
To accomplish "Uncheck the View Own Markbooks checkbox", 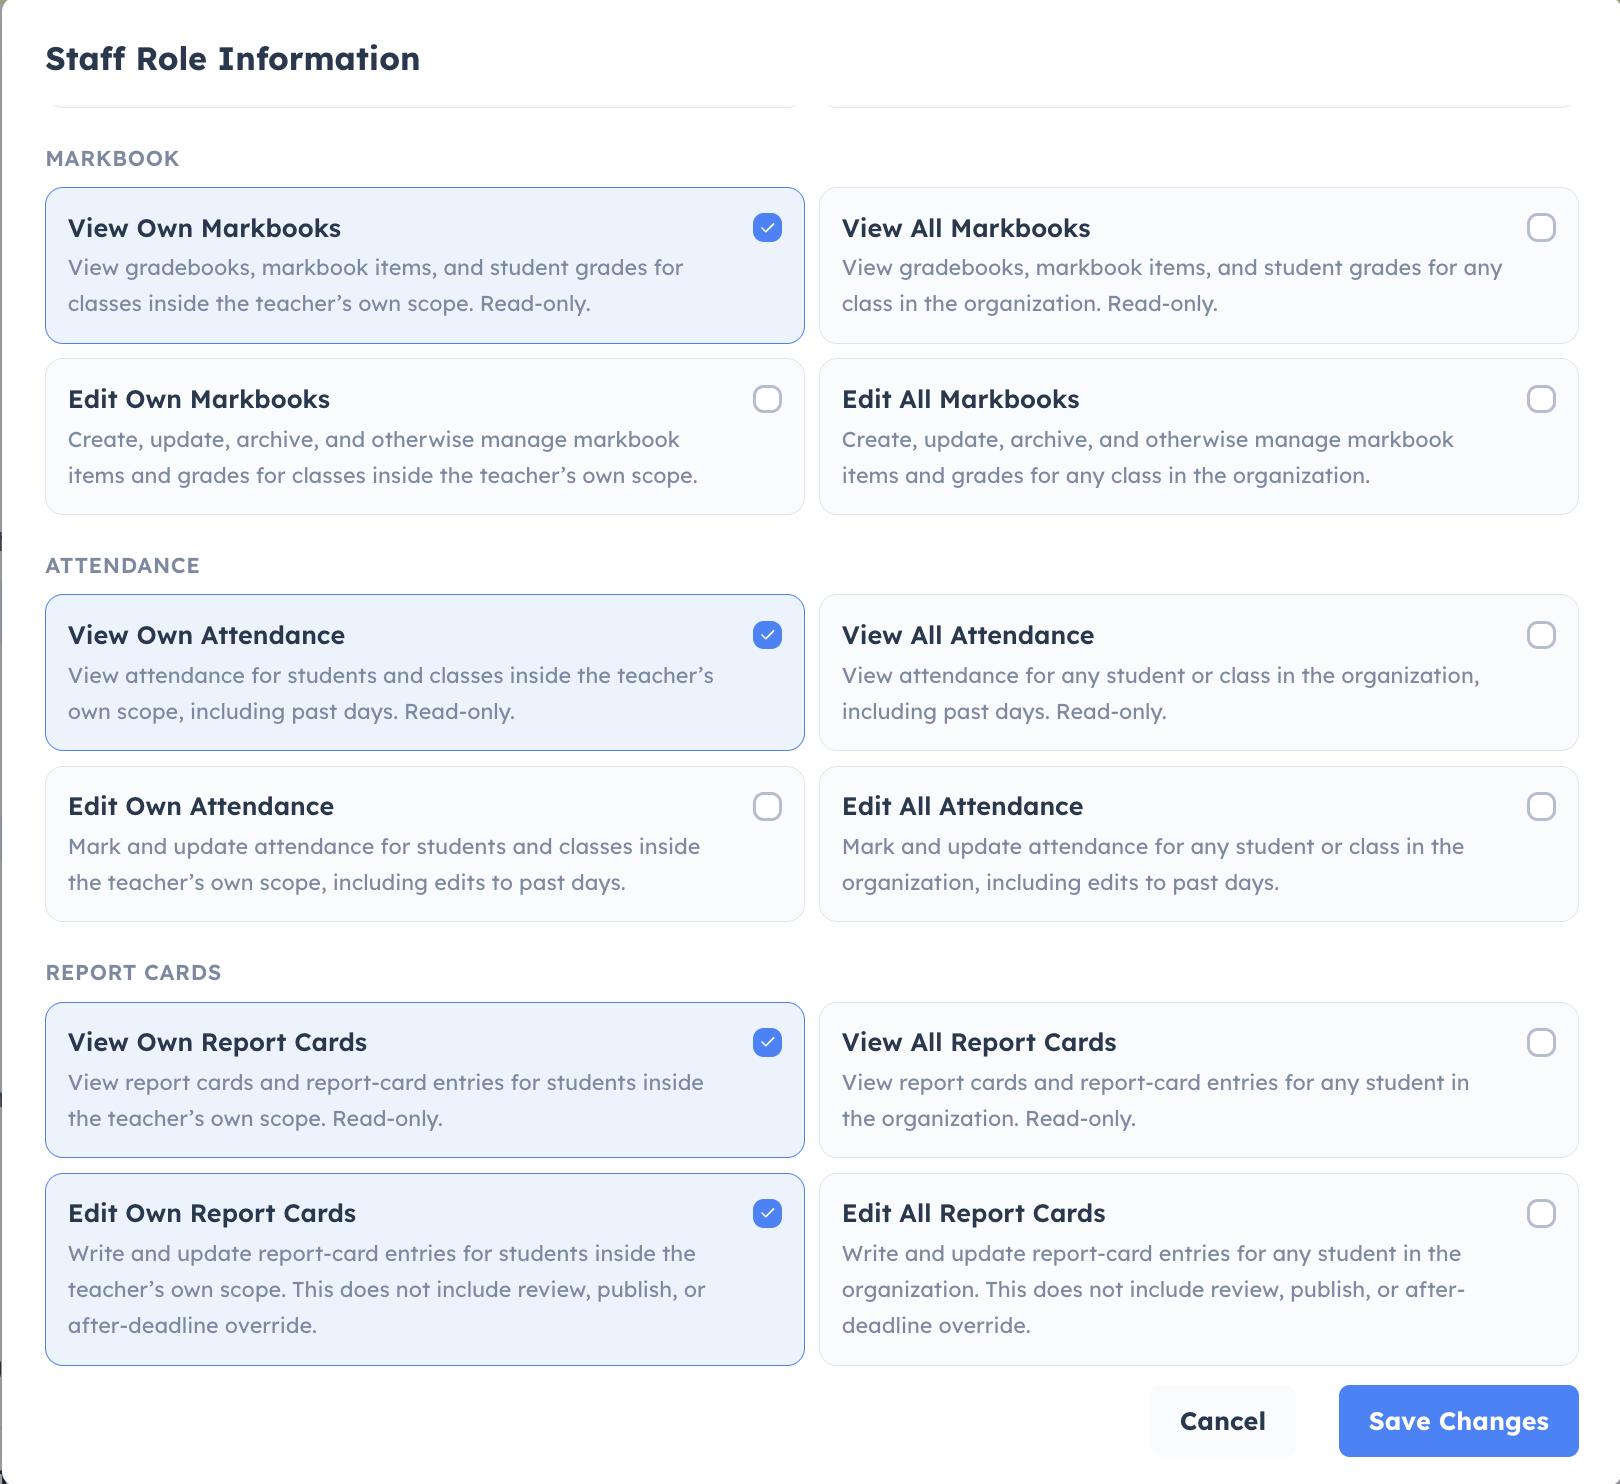I will 767,228.
